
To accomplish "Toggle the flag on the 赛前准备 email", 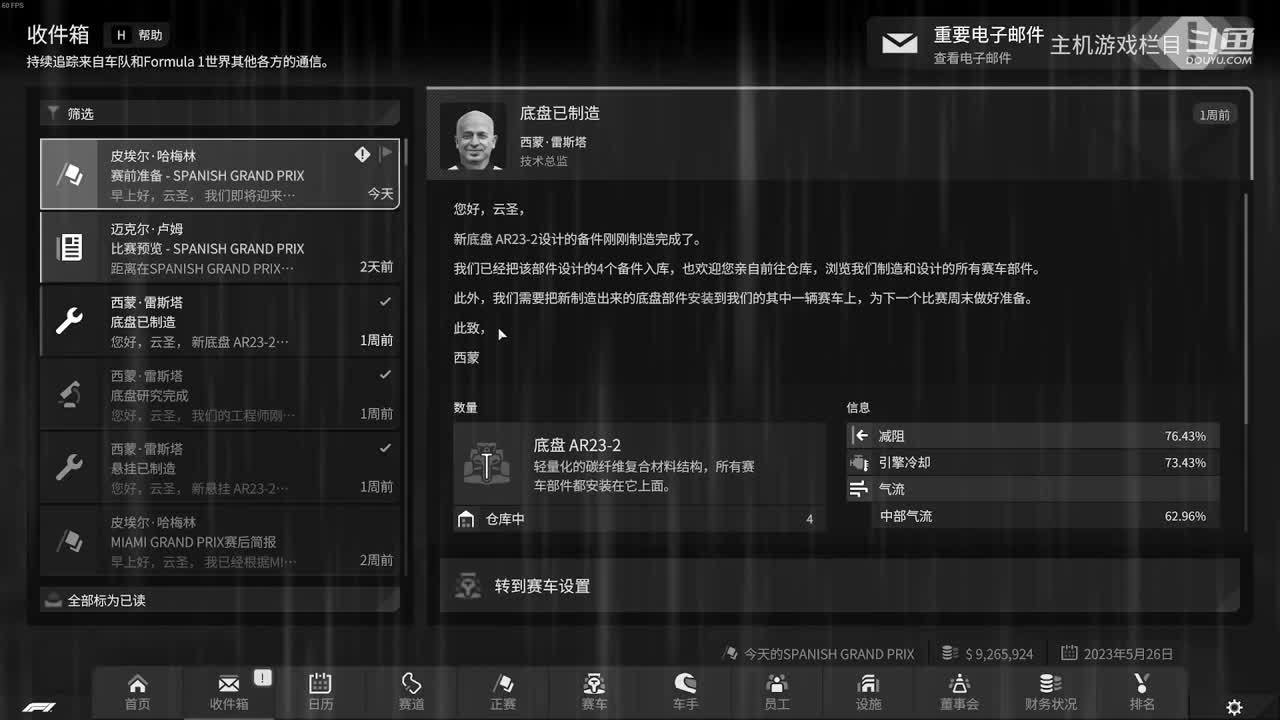I will click(386, 154).
